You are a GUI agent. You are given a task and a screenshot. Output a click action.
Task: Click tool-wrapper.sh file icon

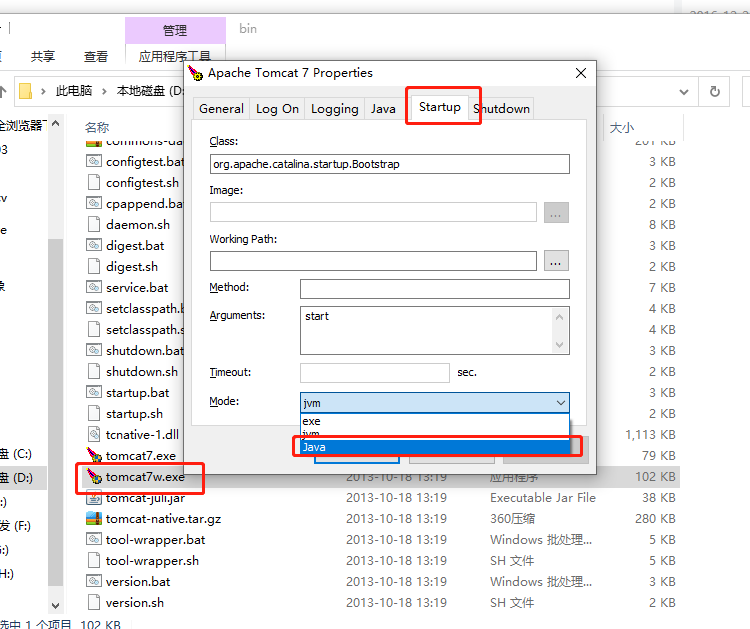coord(94,560)
